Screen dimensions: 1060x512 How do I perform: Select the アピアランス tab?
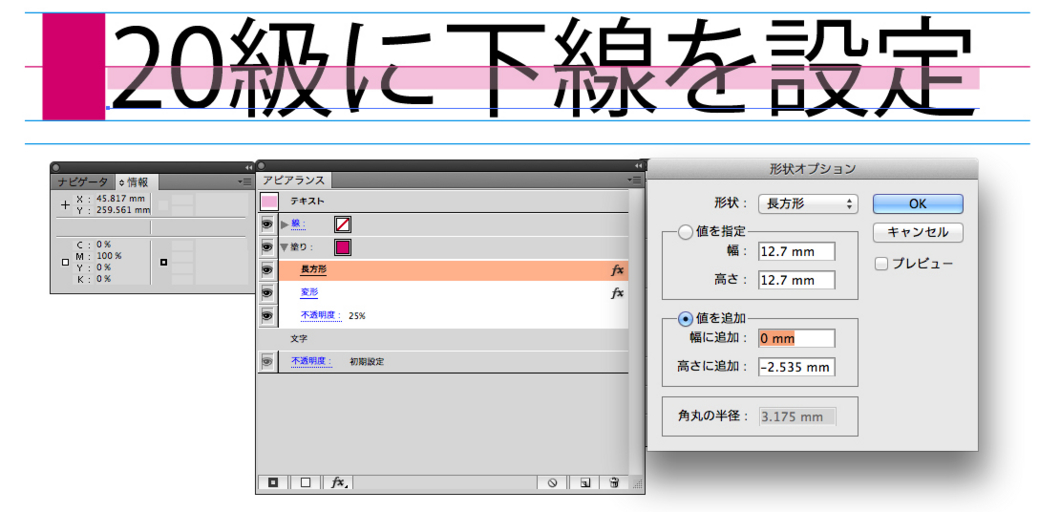[294, 181]
